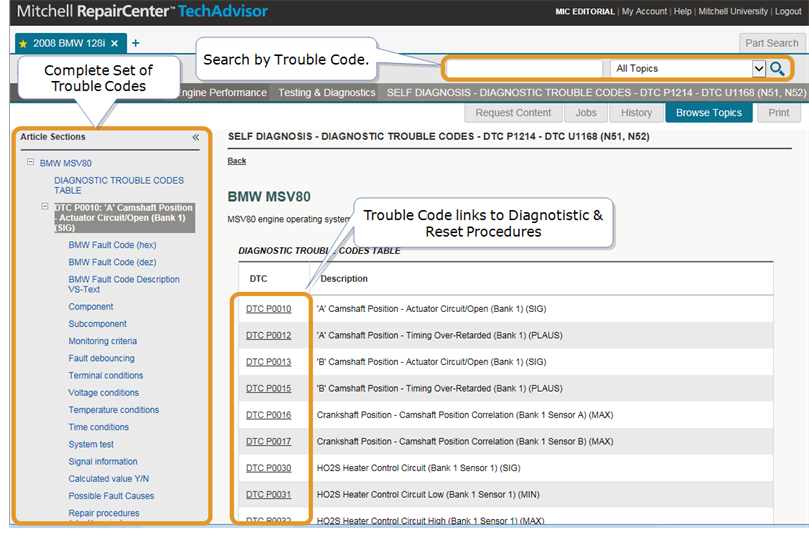Collapse the DTC P0010 tree node
This screenshot has height=537, width=809.
pyautogui.click(x=45, y=206)
